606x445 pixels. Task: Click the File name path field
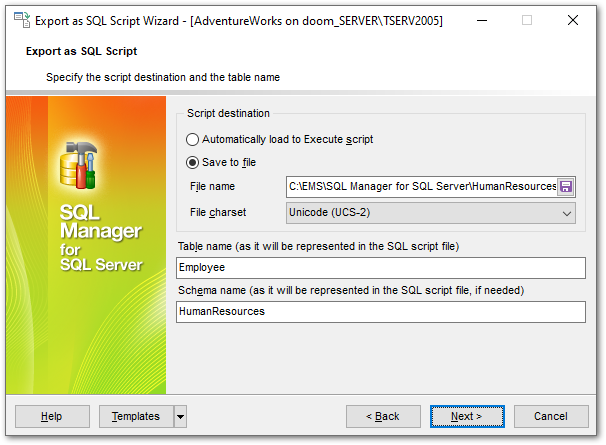422,187
